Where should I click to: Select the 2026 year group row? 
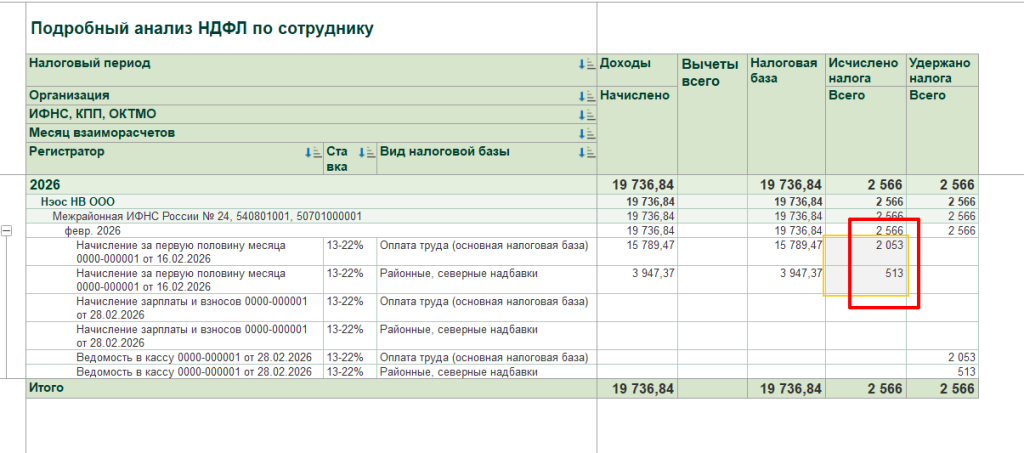click(45, 185)
